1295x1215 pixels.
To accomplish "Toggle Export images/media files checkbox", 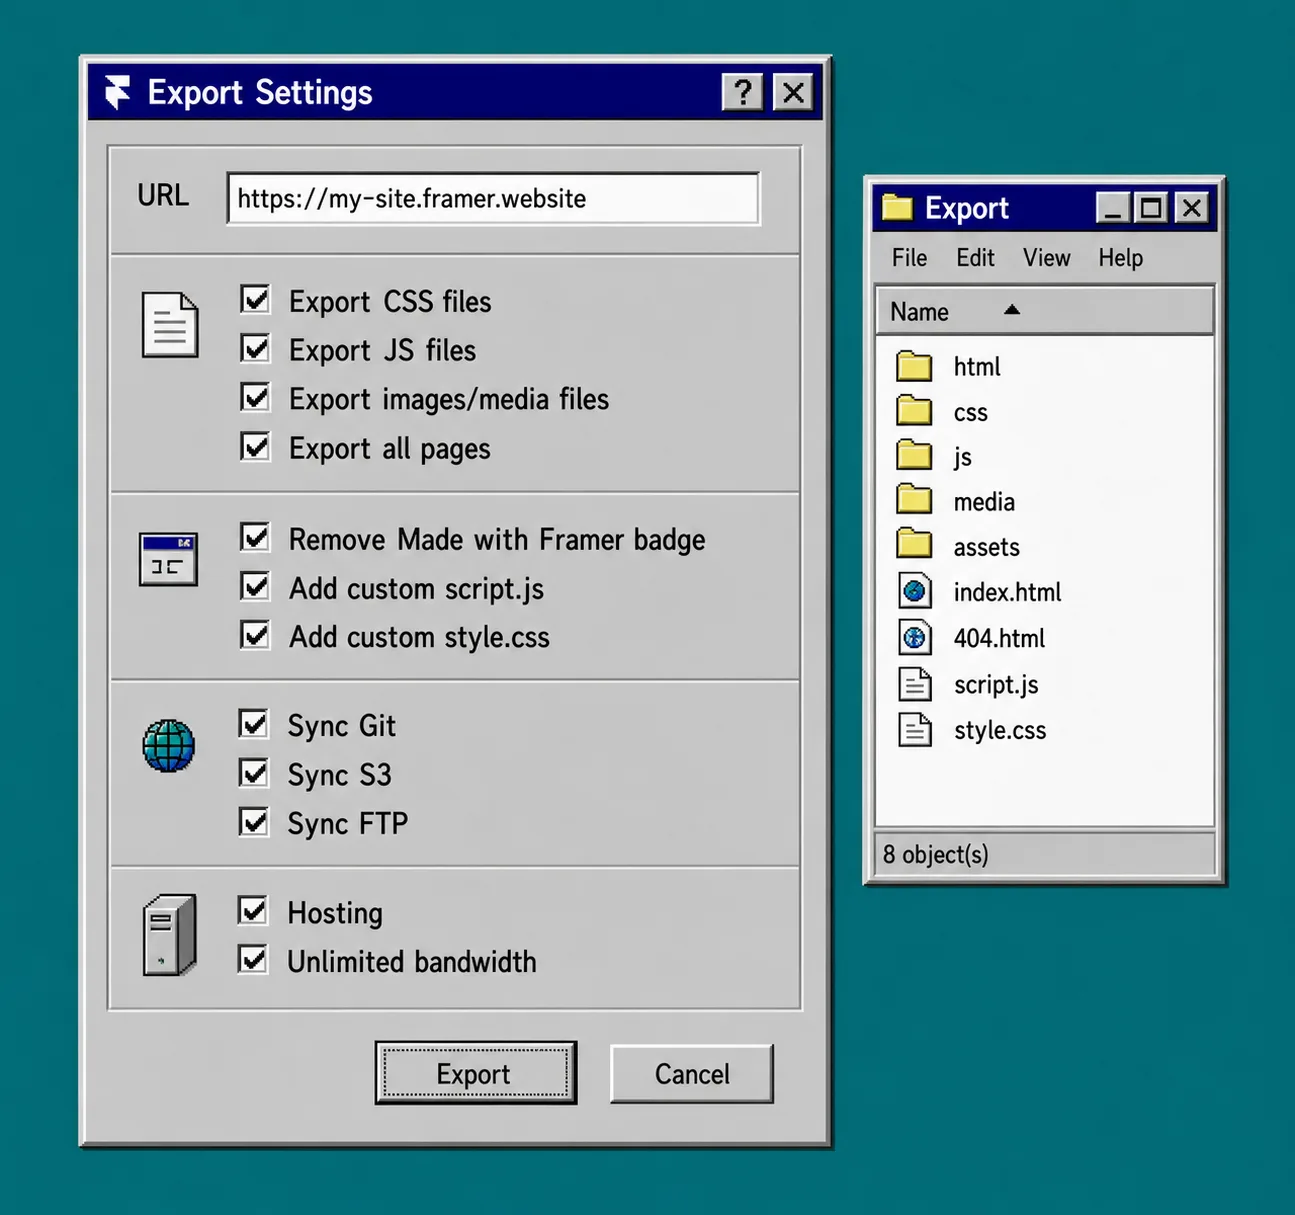I will point(256,397).
